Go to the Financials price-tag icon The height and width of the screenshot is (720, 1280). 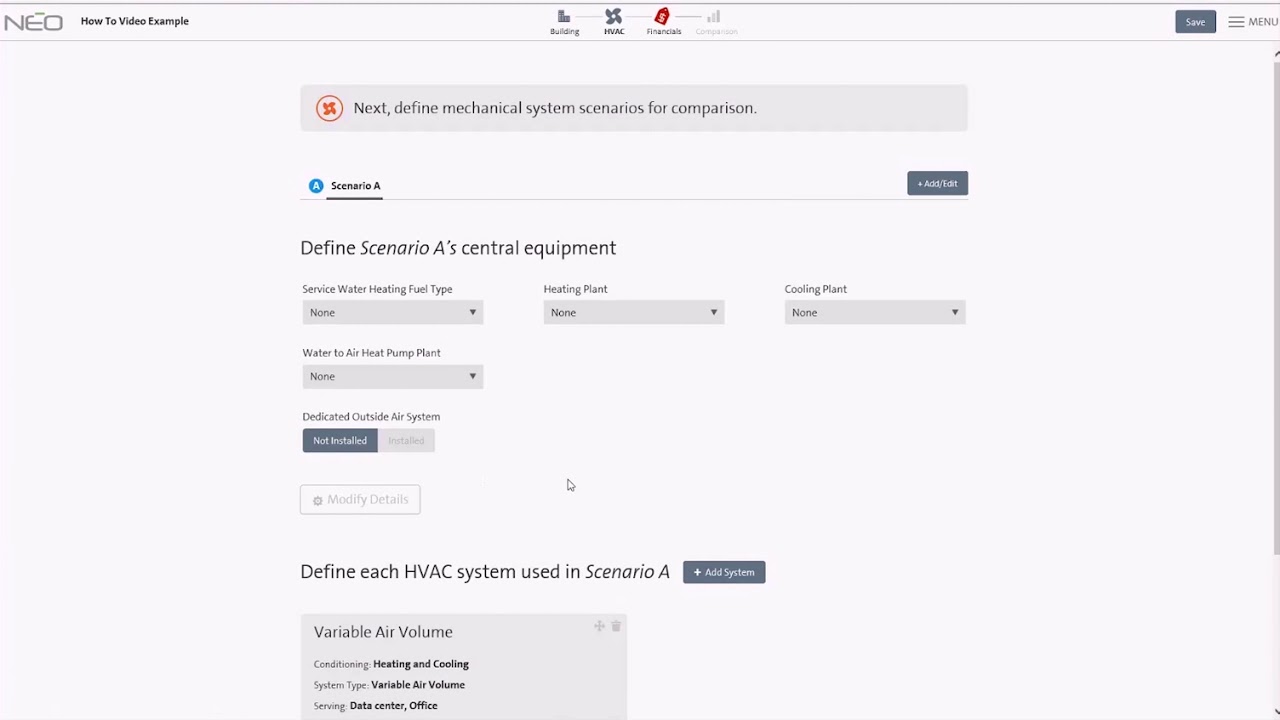point(662,16)
